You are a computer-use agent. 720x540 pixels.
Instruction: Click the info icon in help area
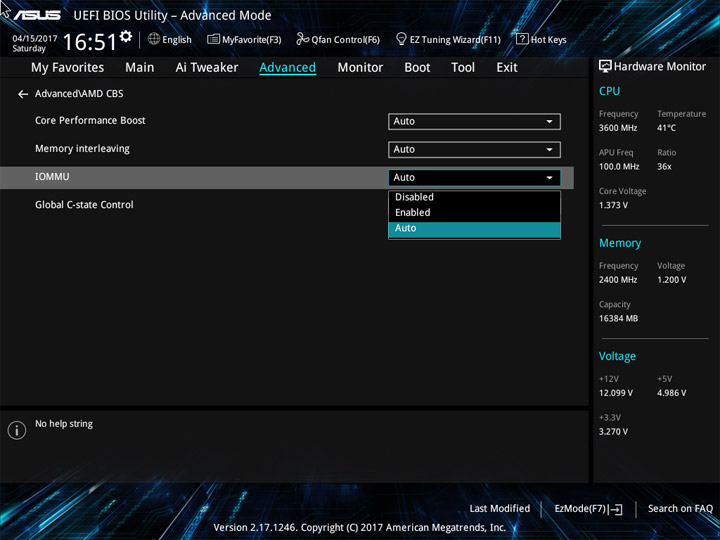[x=17, y=430]
